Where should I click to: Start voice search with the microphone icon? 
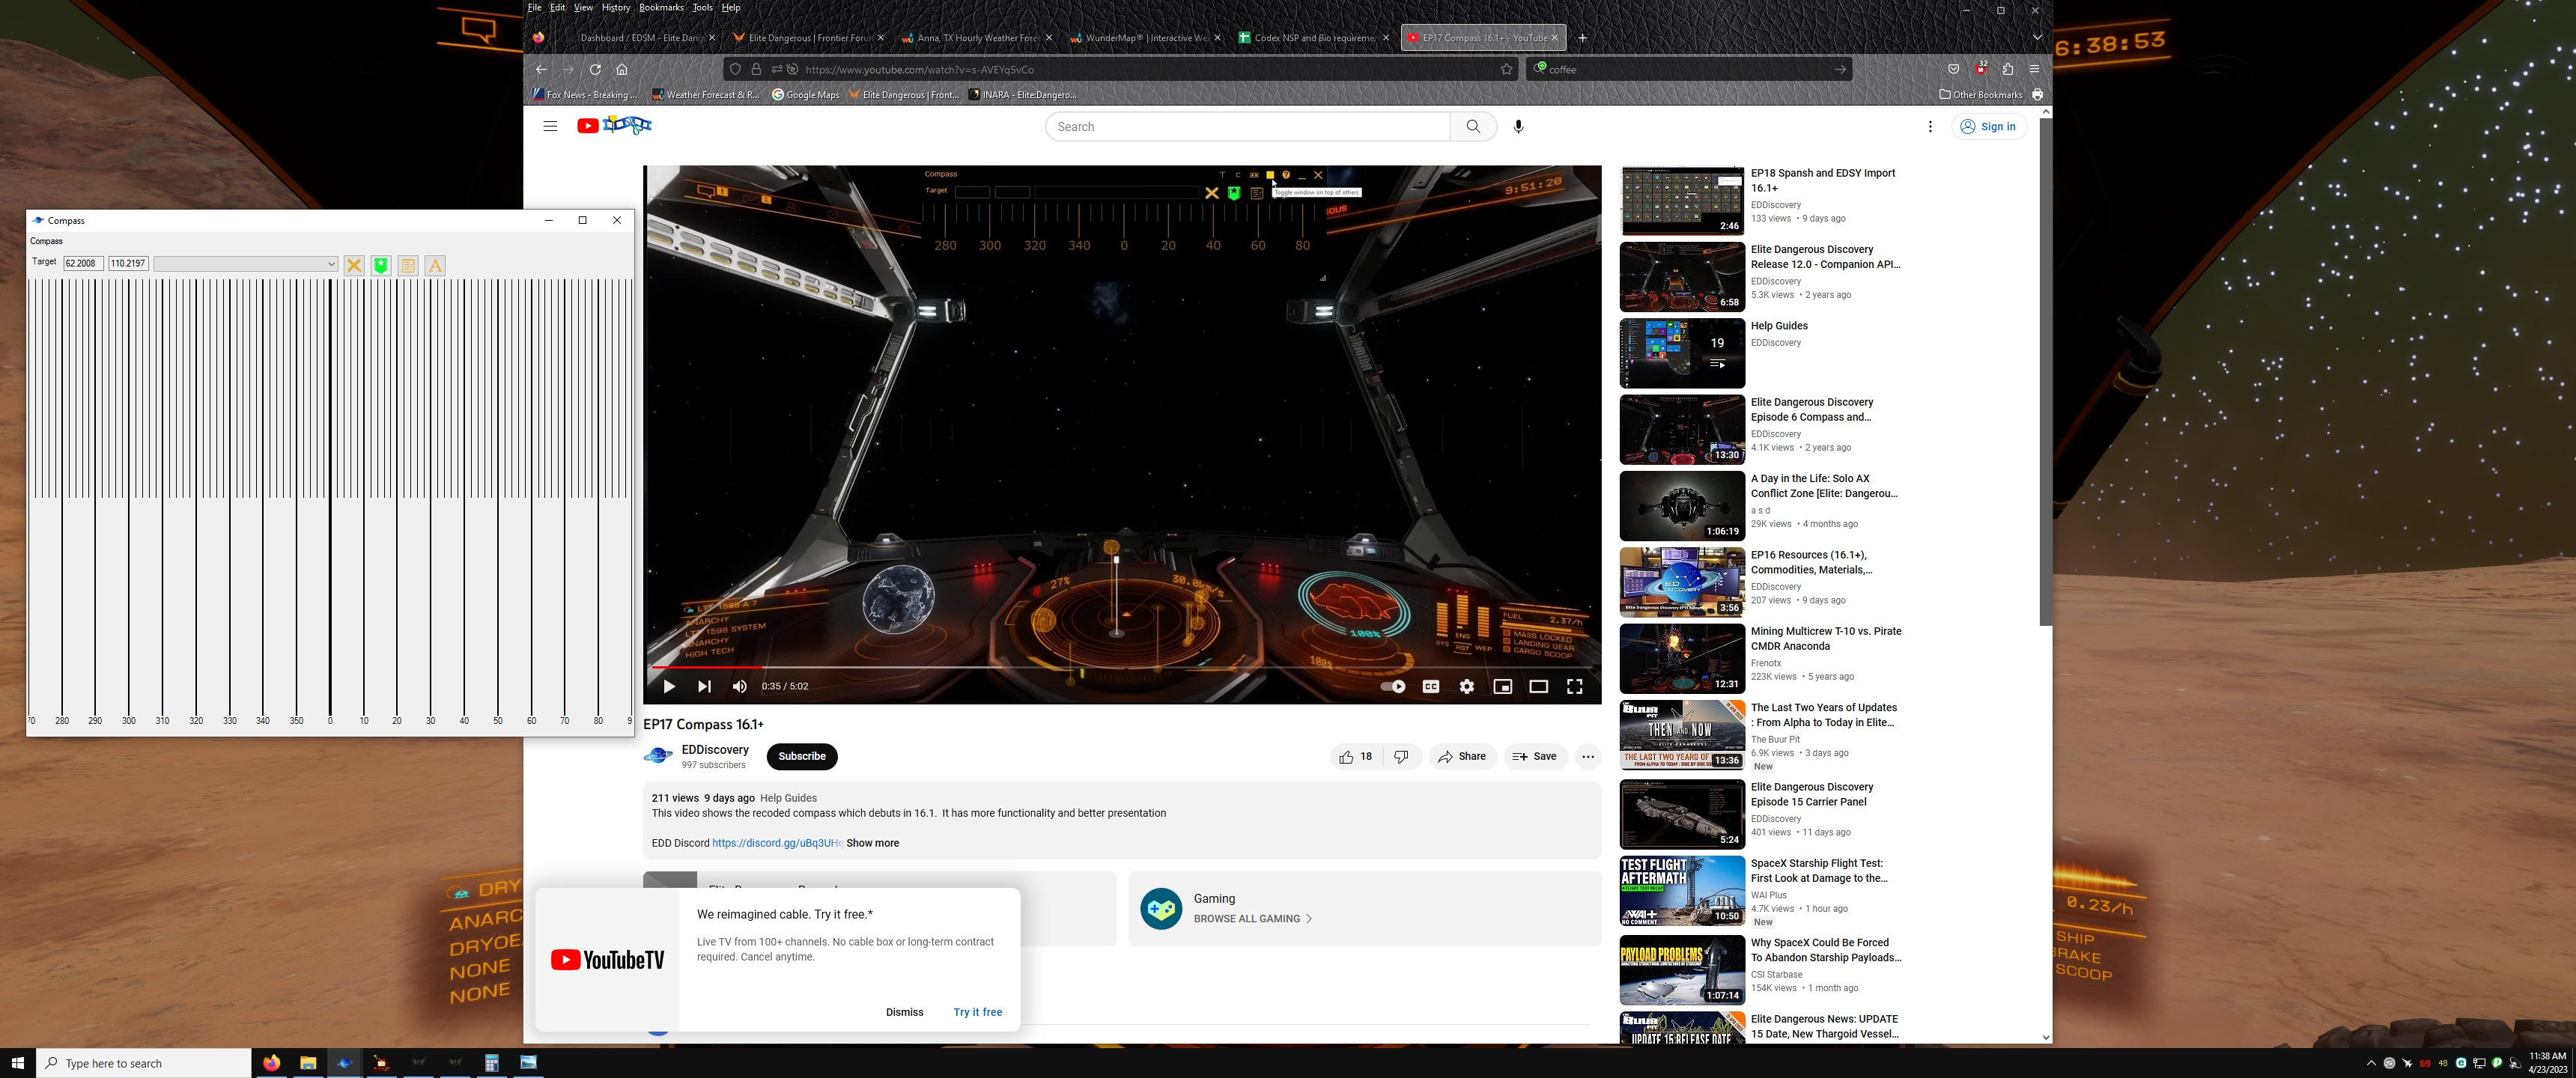coord(1518,126)
